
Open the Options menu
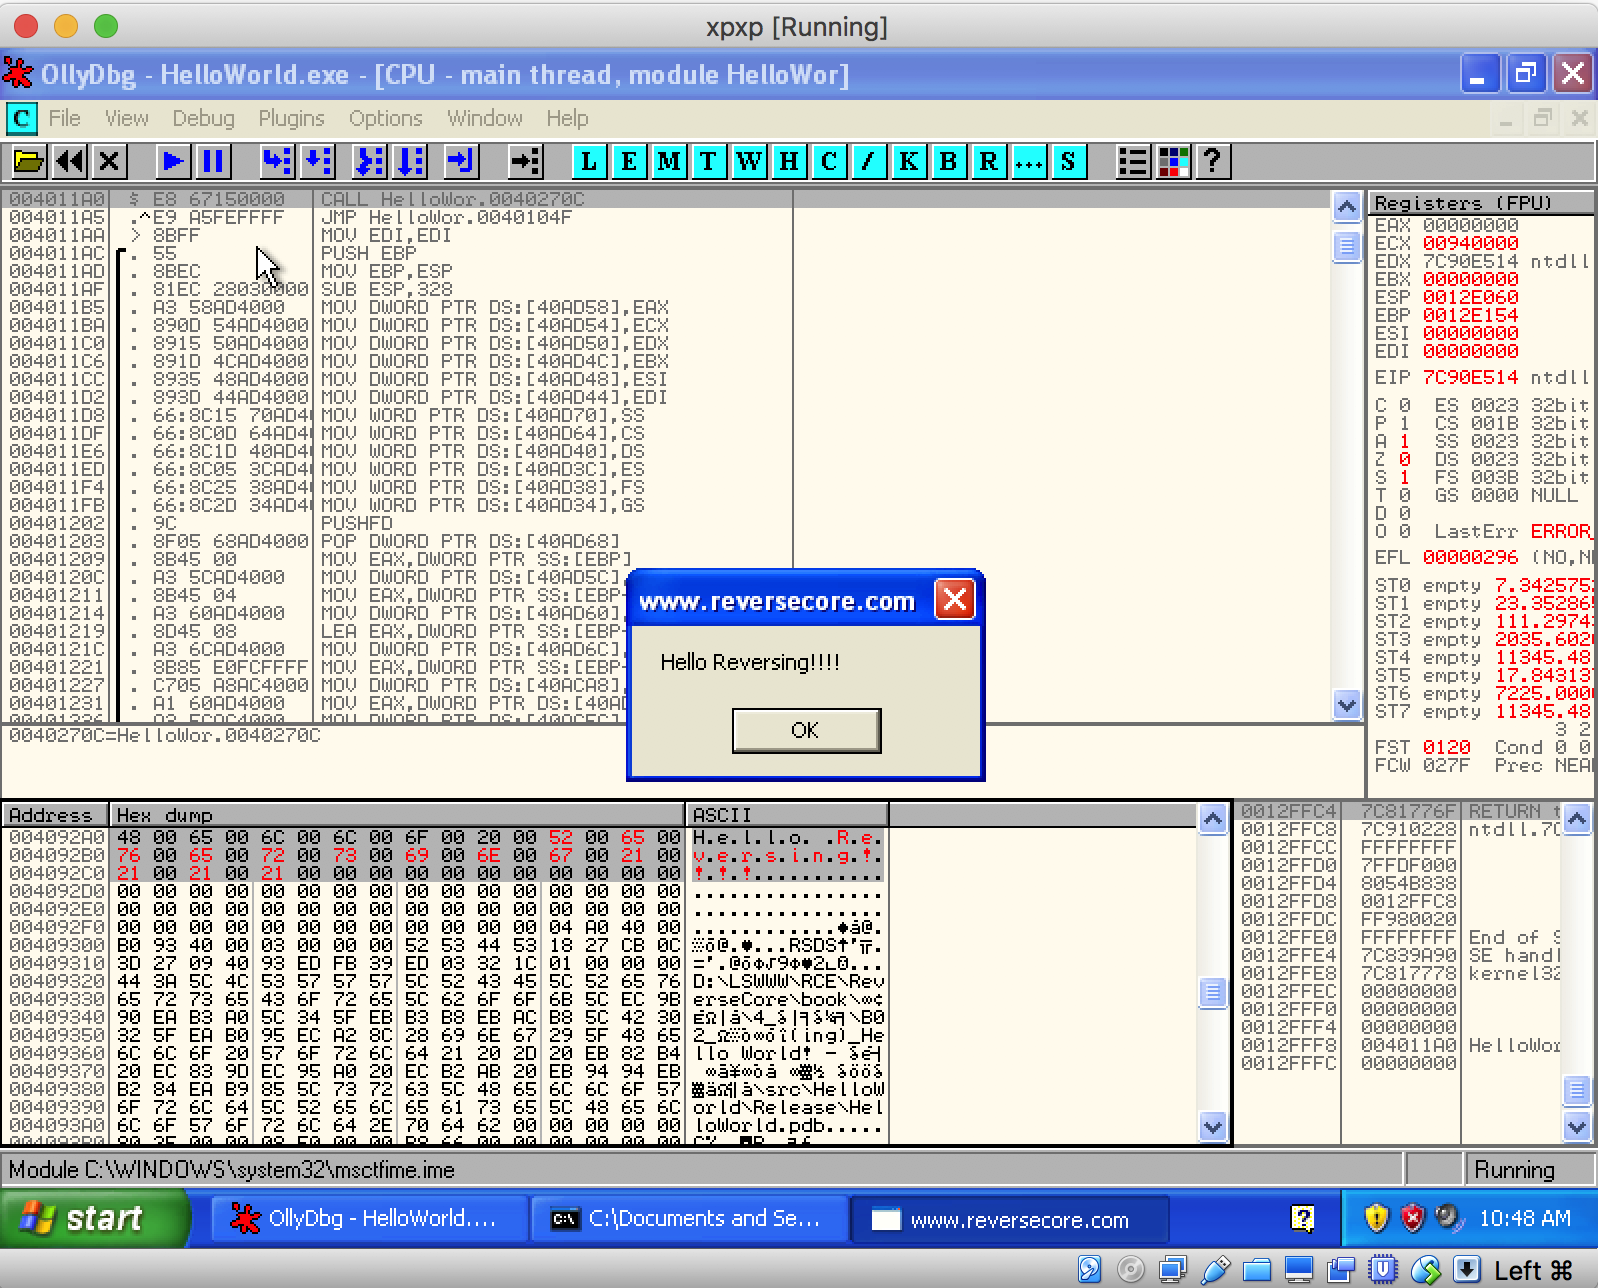tap(385, 118)
